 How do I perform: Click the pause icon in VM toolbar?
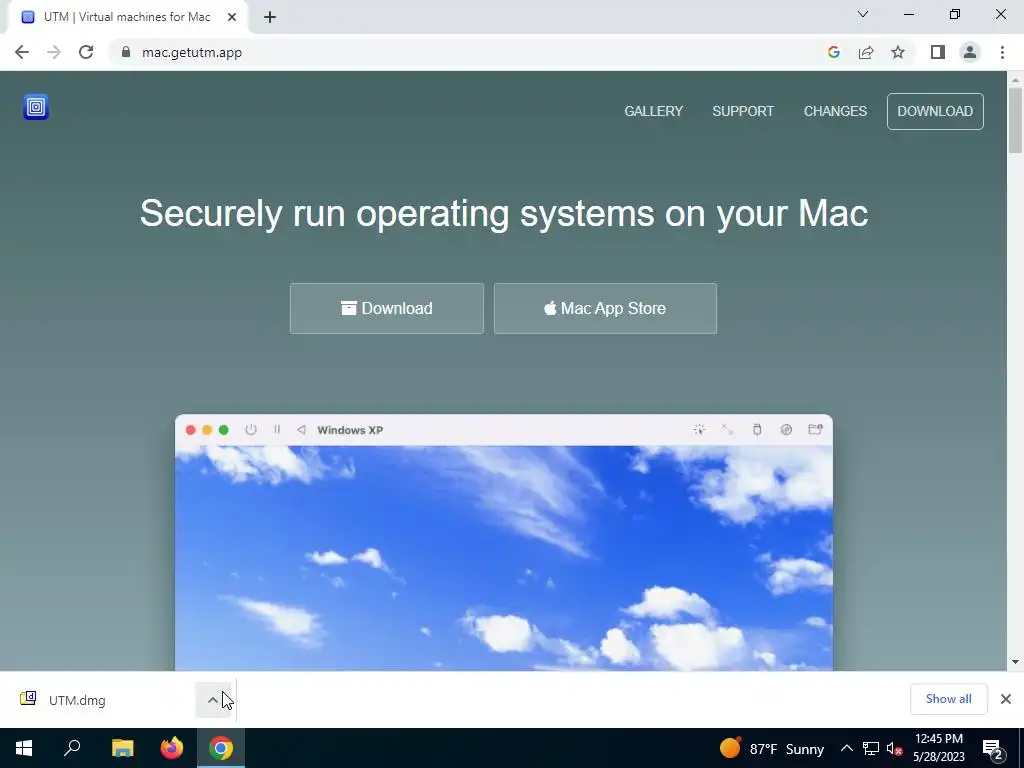tap(277, 430)
